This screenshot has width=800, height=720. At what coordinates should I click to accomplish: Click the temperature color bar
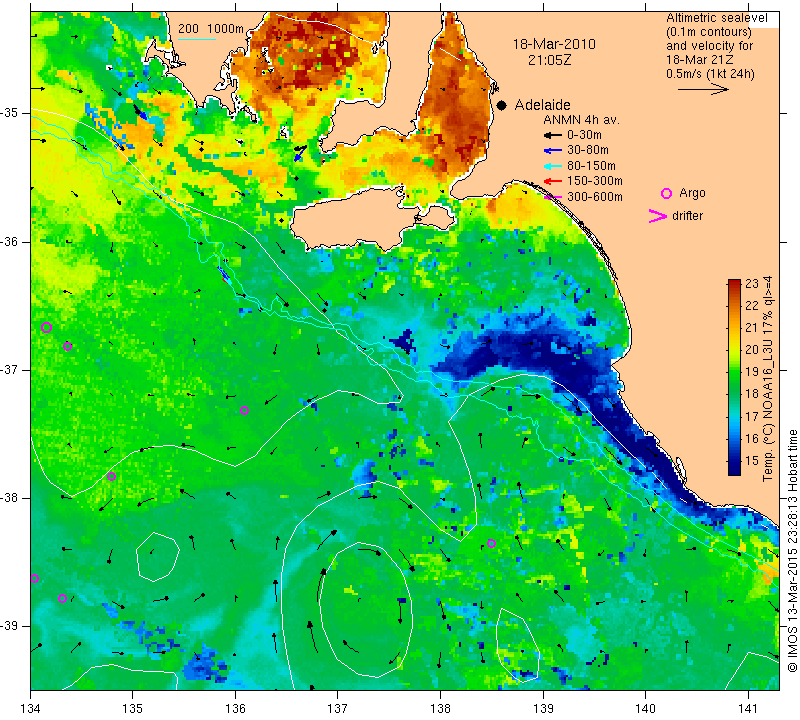pyautogui.click(x=734, y=377)
